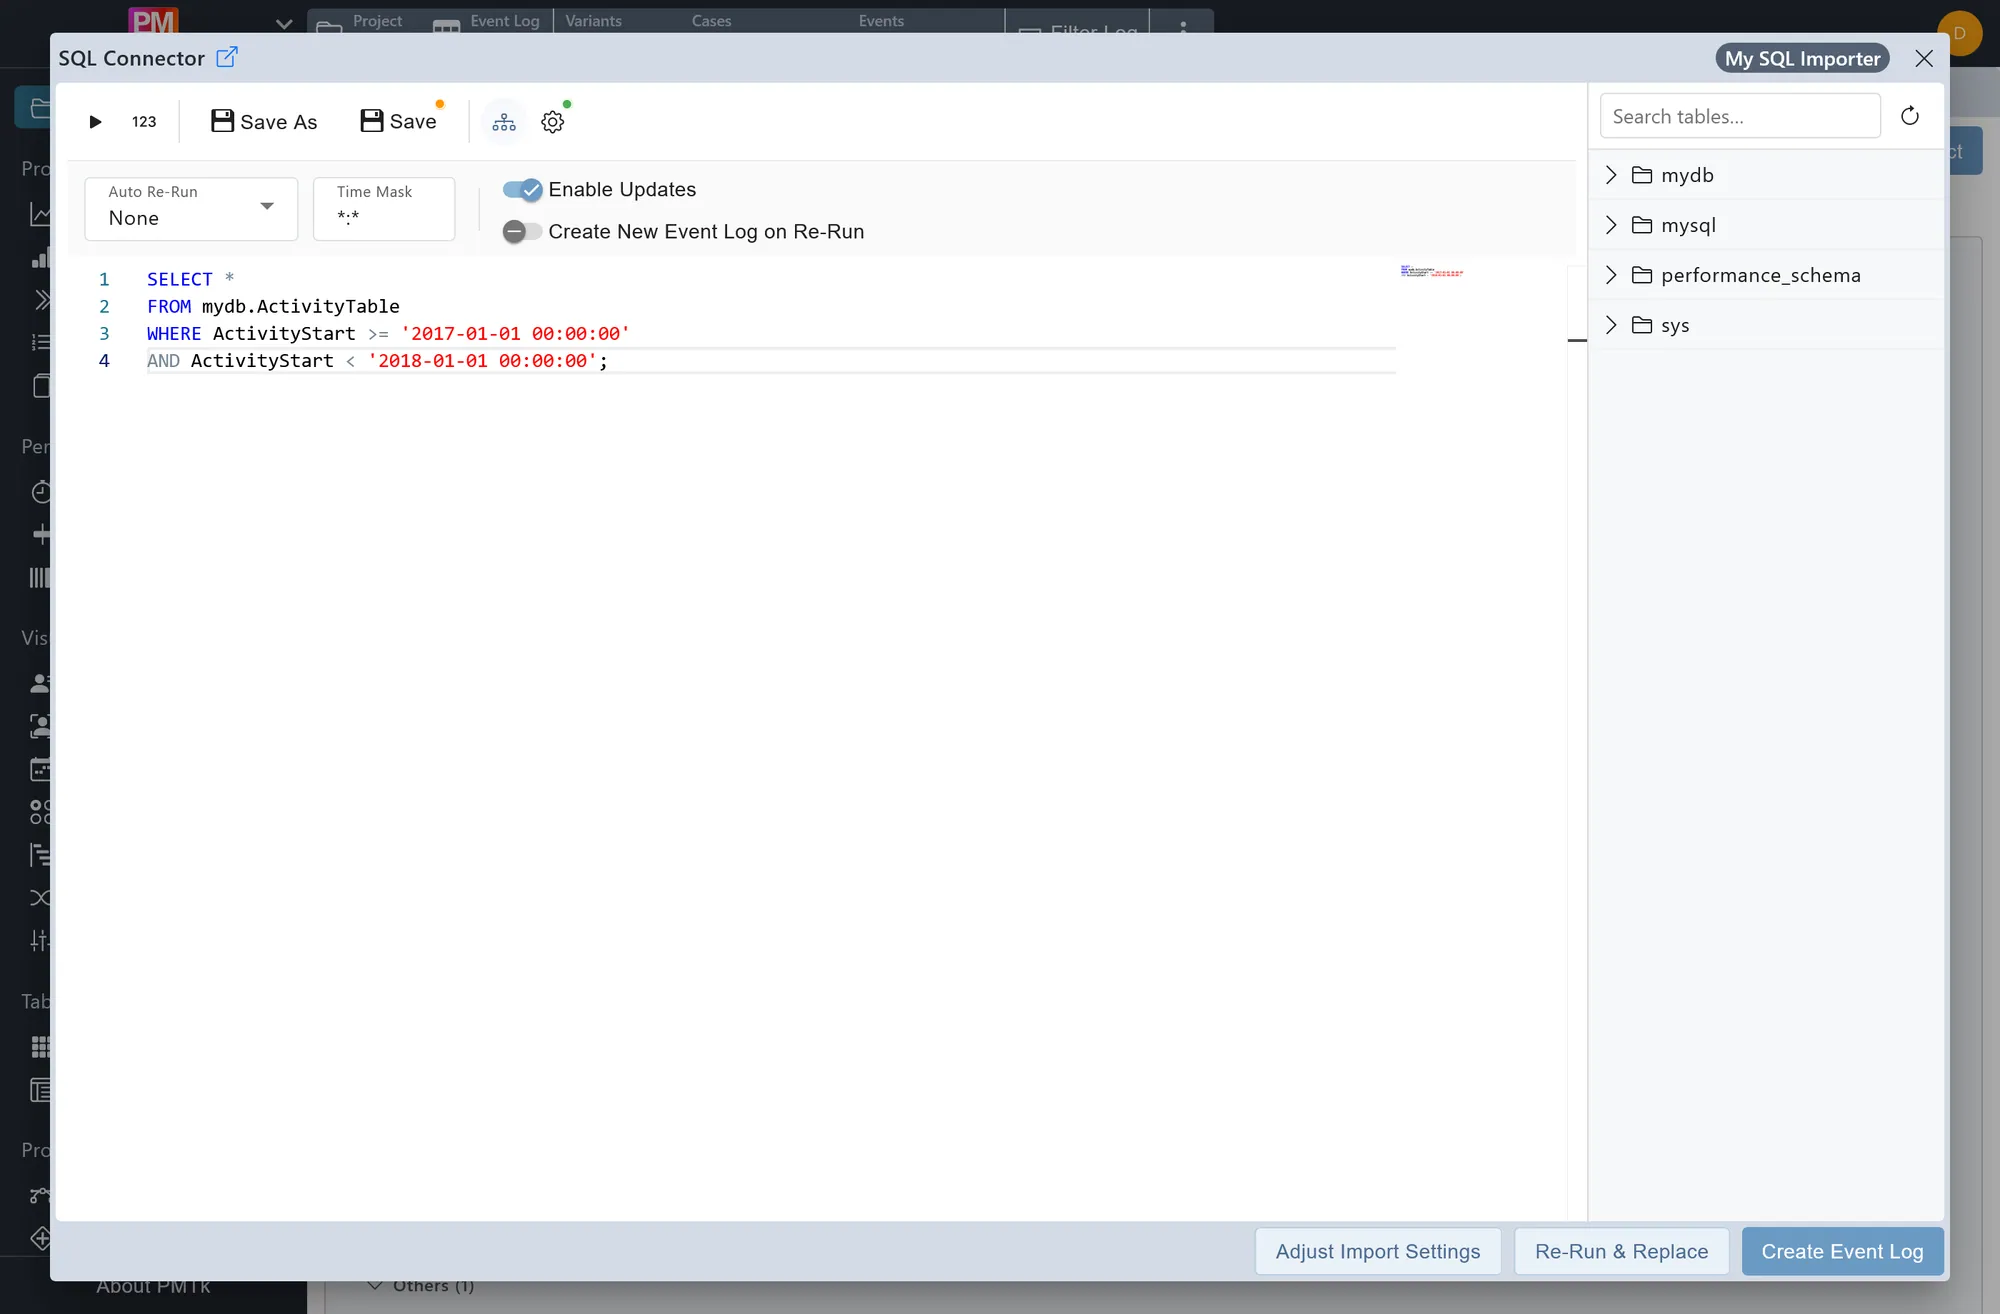Expand the performance_schema node
This screenshot has height=1314, width=2000.
(1611, 275)
